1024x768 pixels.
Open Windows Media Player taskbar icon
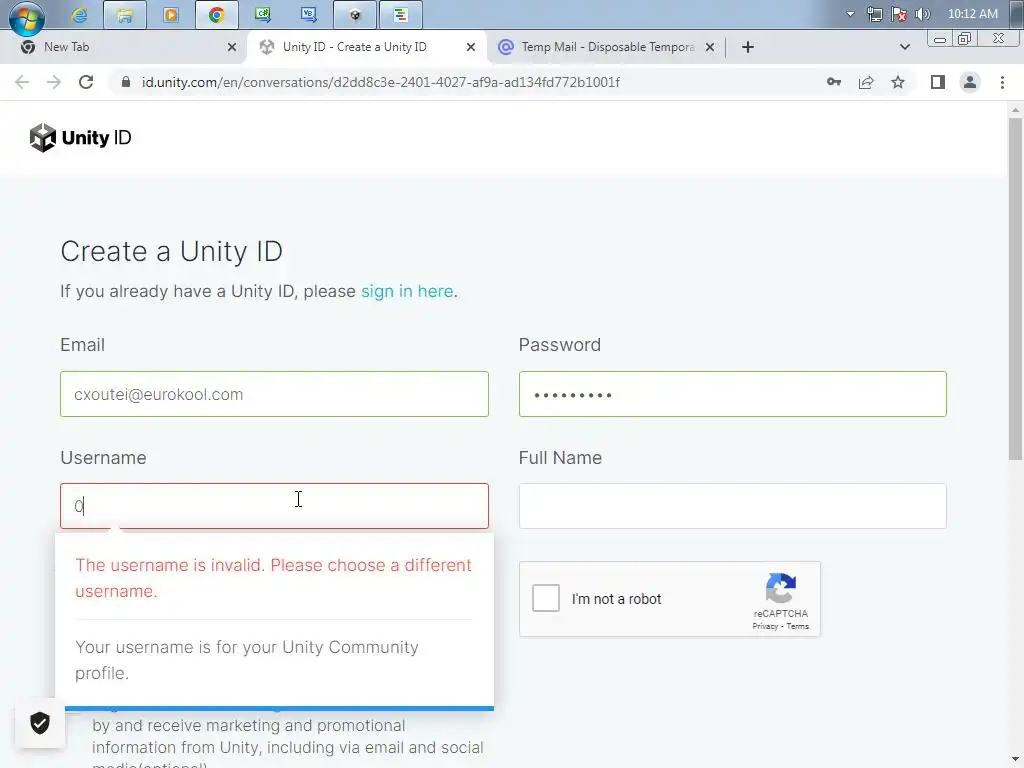(x=170, y=15)
